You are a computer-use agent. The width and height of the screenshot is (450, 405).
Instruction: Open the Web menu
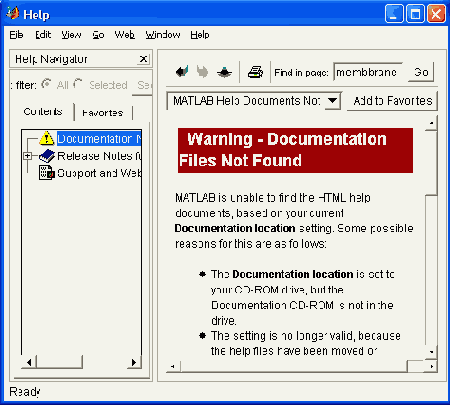(124, 35)
